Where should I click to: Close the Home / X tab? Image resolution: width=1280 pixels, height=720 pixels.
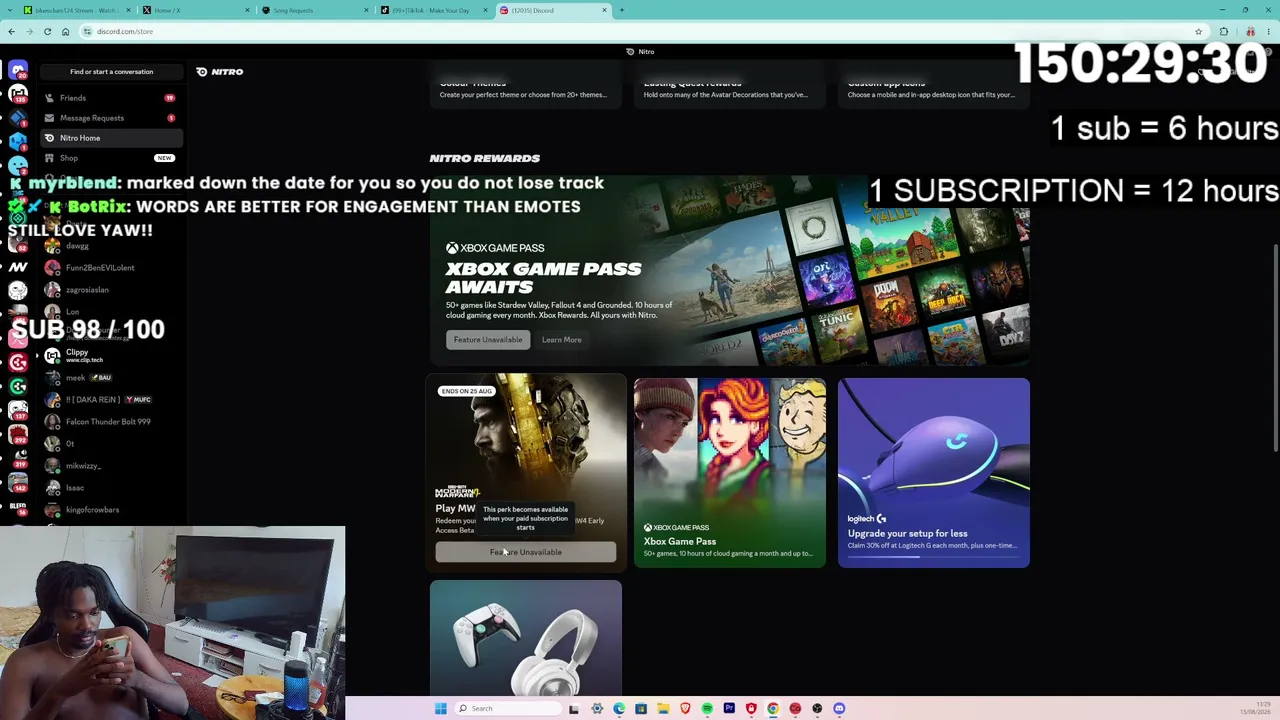coord(247,10)
